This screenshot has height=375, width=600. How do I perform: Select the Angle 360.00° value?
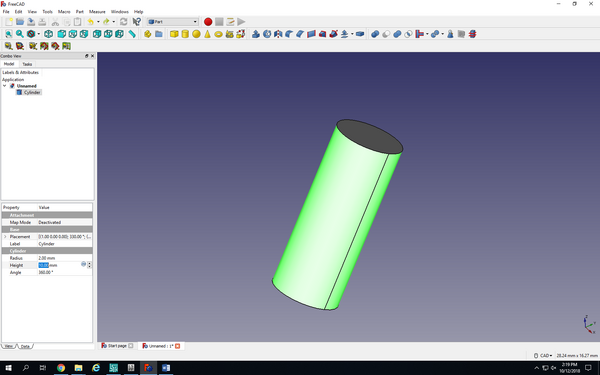[46, 272]
